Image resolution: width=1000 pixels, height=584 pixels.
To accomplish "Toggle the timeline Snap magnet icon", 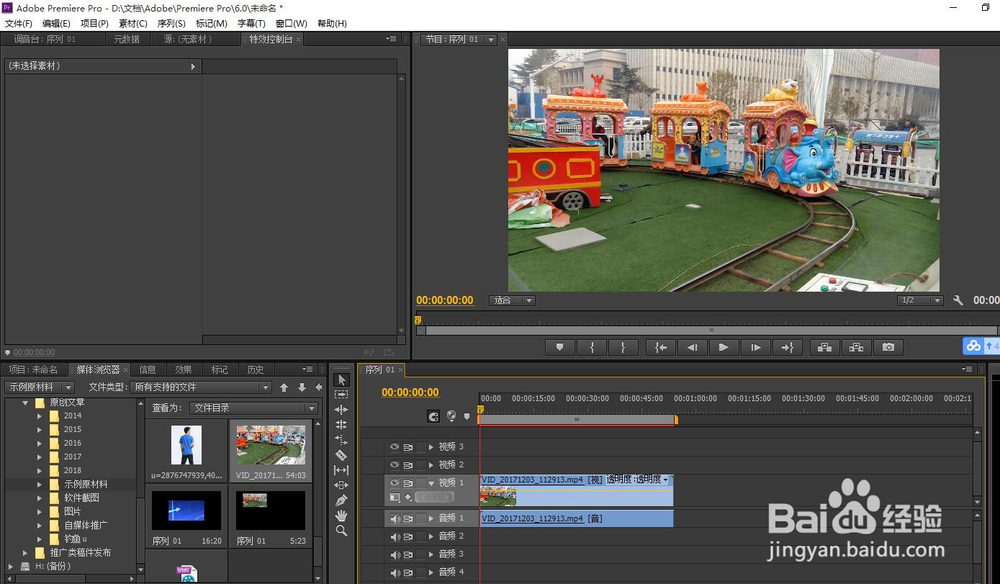I will coord(433,416).
